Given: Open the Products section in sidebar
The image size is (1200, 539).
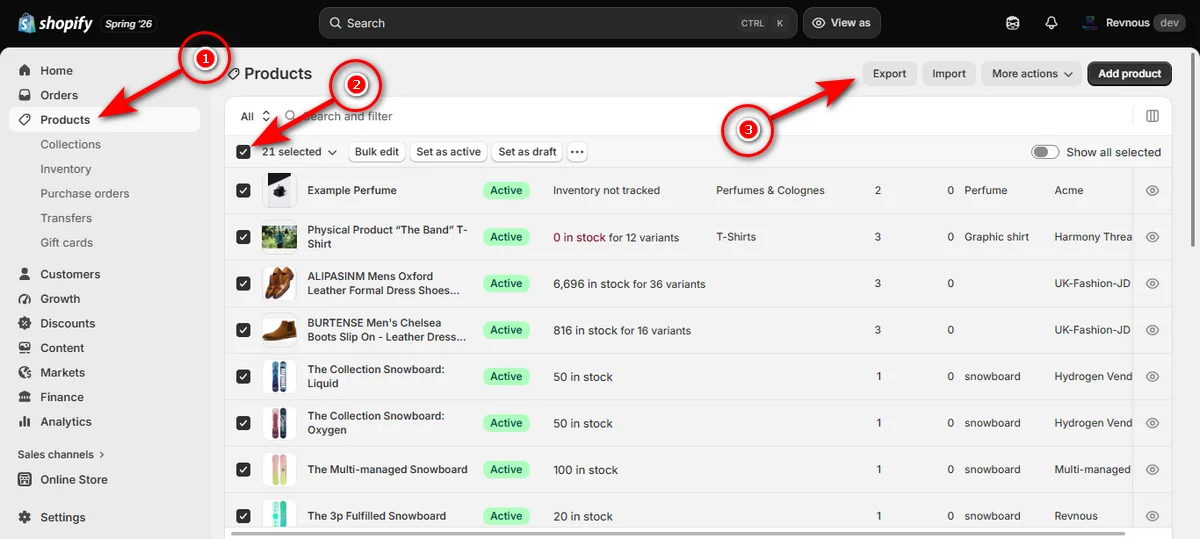Looking at the screenshot, I should pos(105,120).
